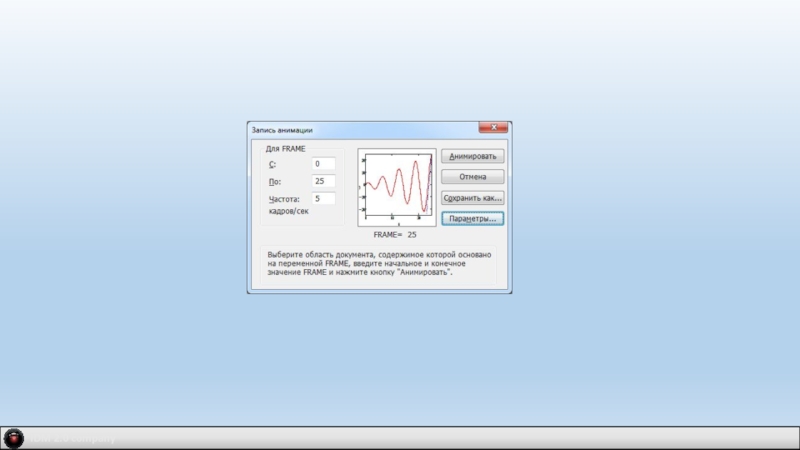Close the Запись анимации dialog

coord(493,127)
